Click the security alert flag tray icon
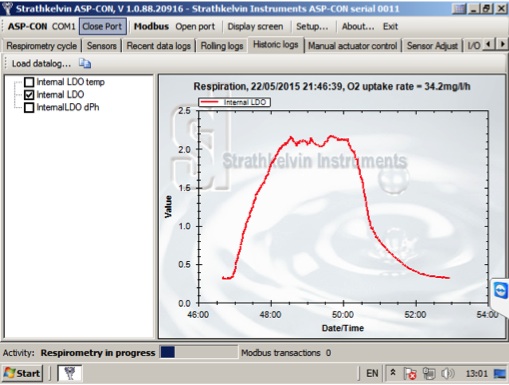Screen dimensions: 509x385 pyautogui.click(x=410, y=374)
